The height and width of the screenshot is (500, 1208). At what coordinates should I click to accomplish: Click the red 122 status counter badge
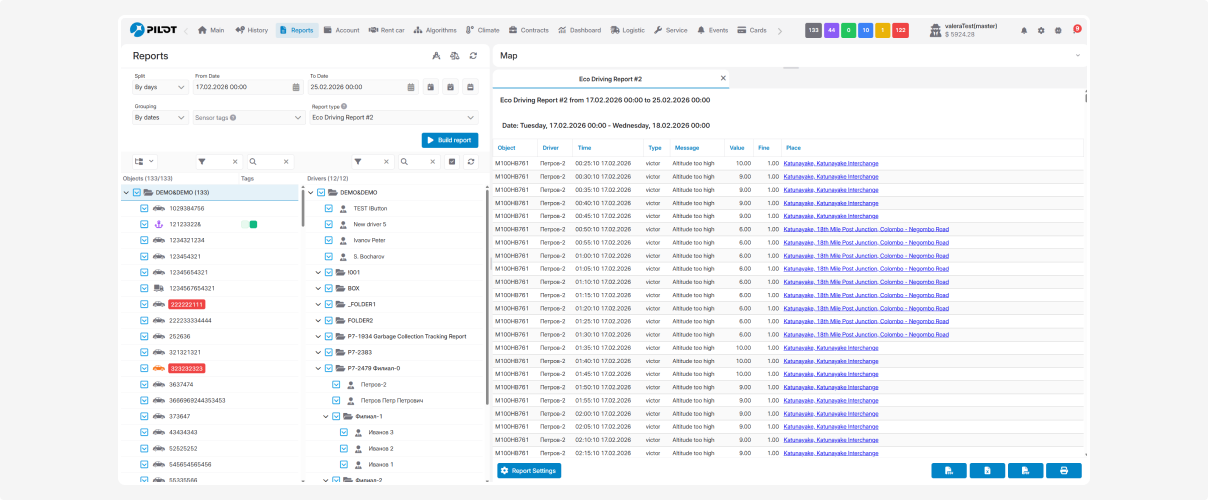(900, 30)
